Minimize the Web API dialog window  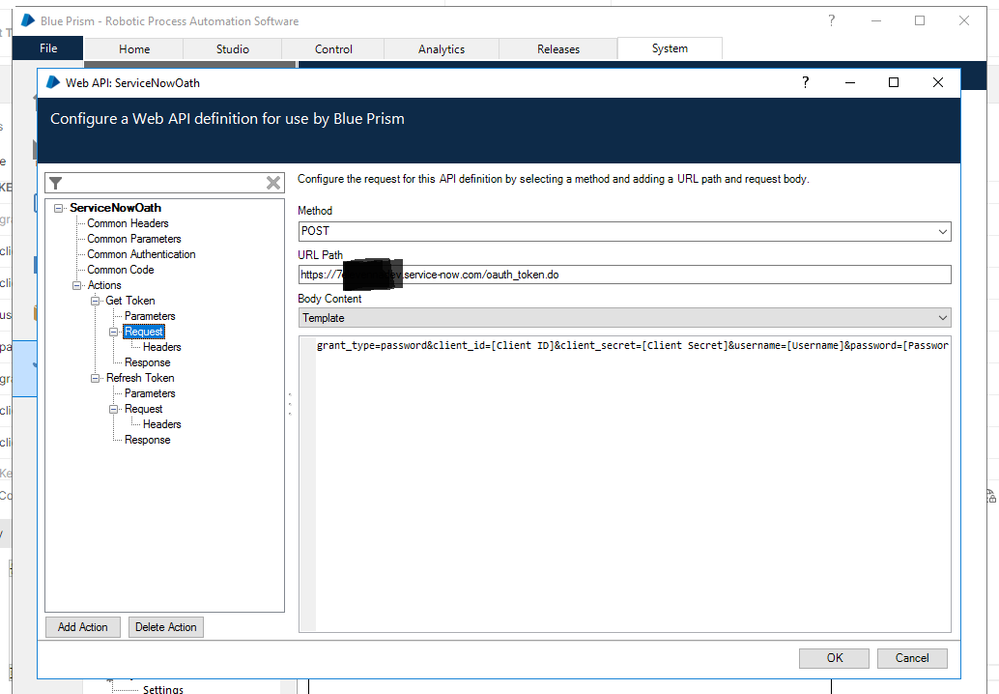tap(850, 83)
